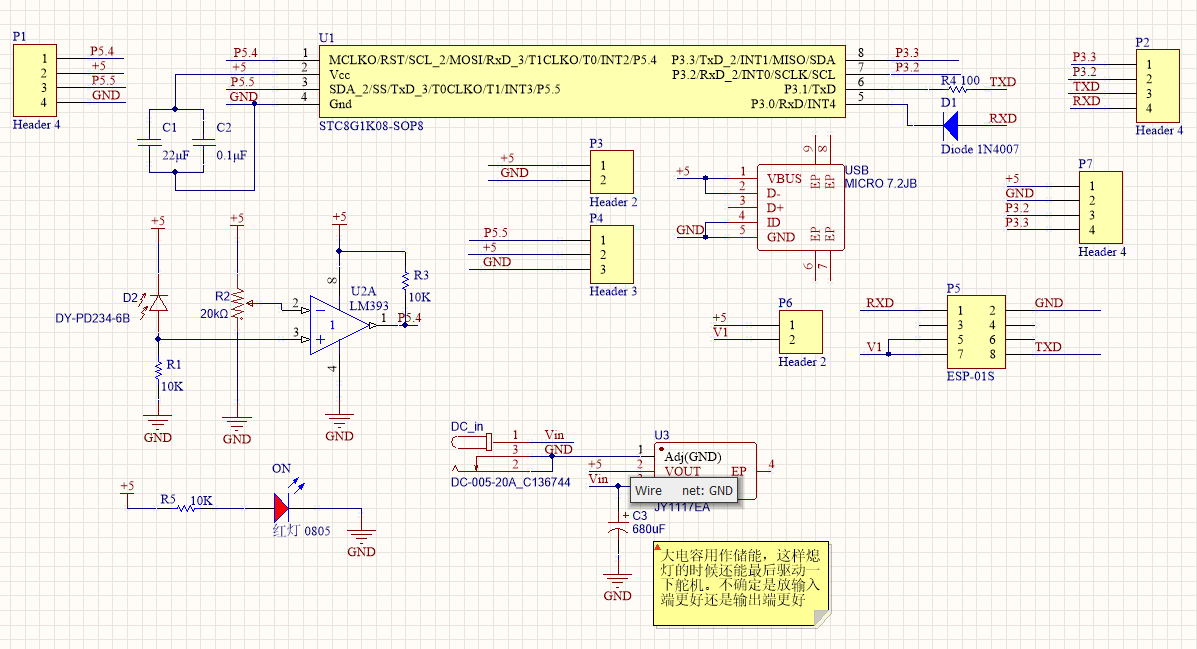Click the GND power port below R2
The height and width of the screenshot is (649, 1197).
pos(237,431)
